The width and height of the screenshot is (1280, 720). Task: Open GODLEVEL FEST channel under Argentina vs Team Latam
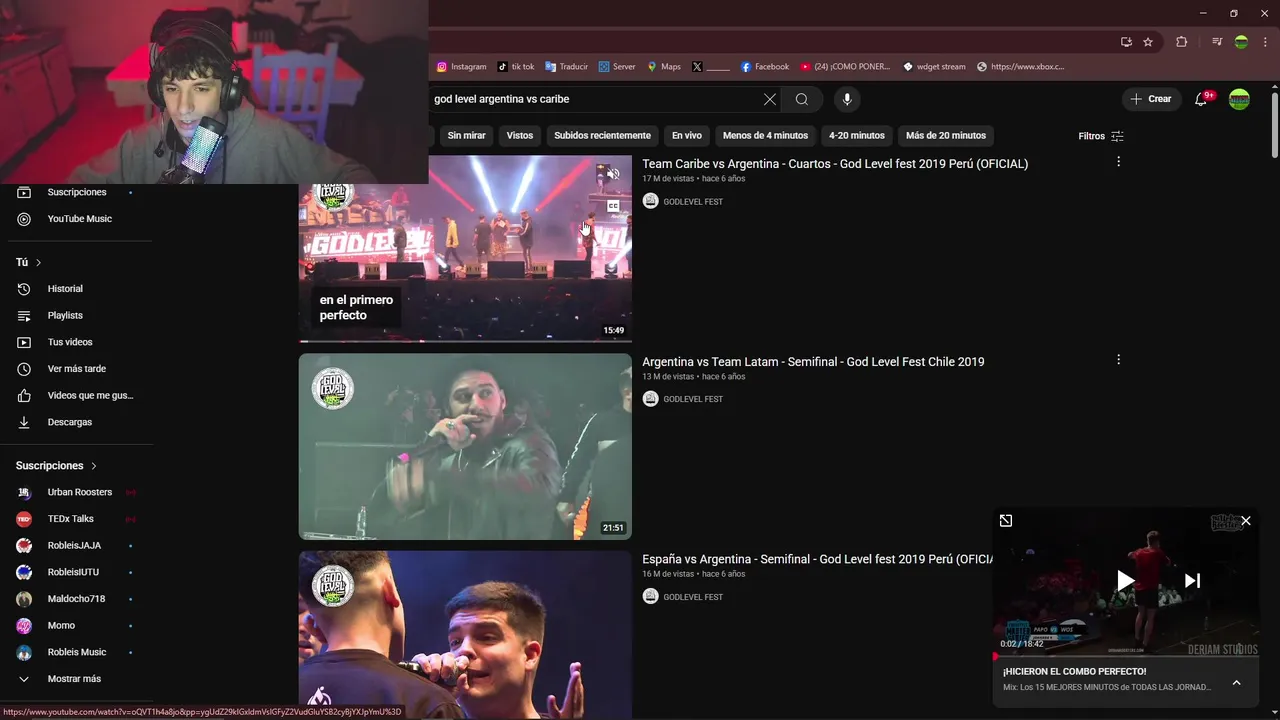693,399
